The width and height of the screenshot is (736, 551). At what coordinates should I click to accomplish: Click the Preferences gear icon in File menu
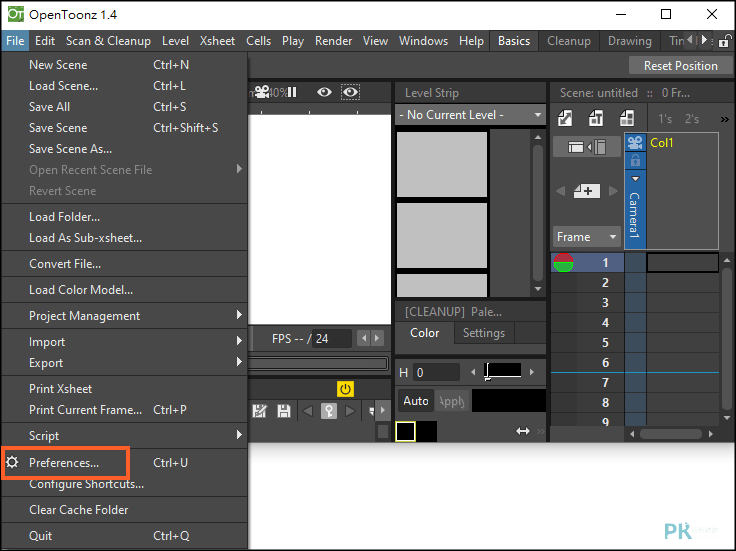click(x=12, y=462)
